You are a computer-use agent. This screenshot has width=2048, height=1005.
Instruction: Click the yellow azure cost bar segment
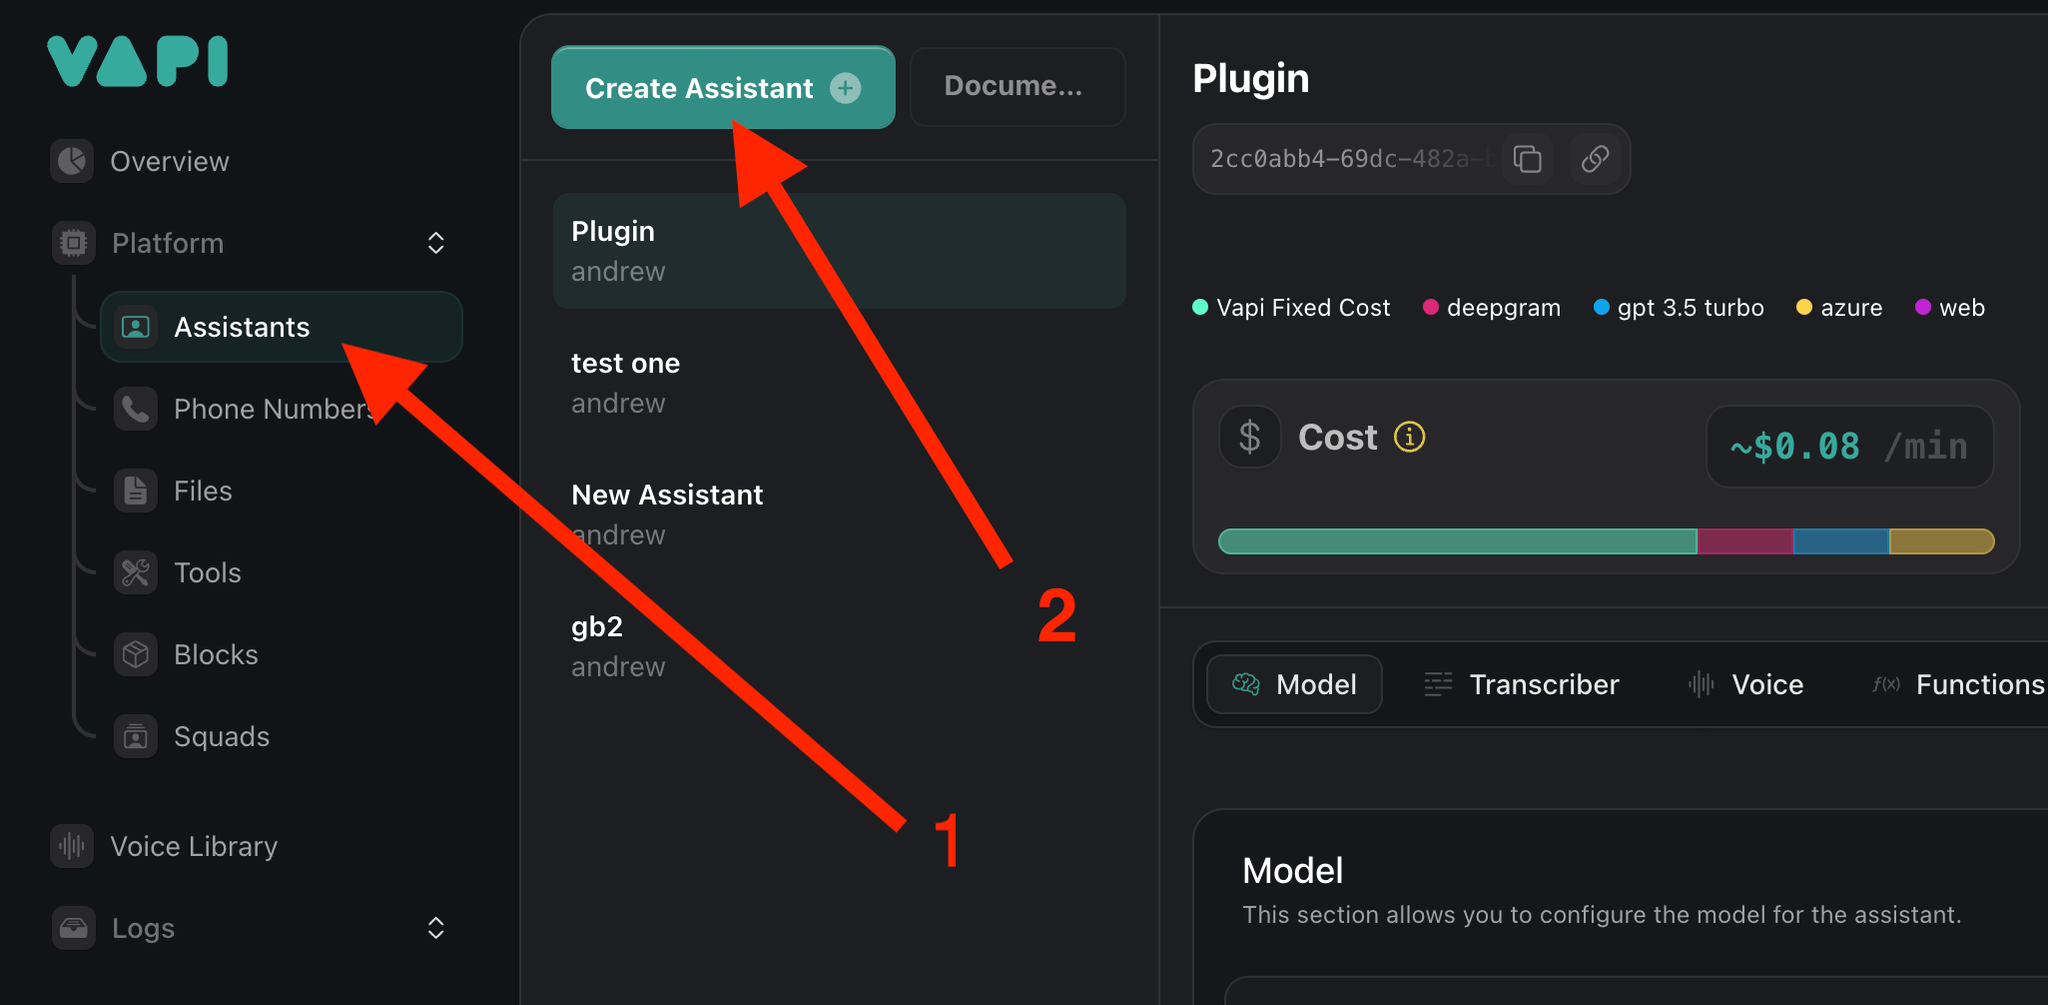point(1941,541)
